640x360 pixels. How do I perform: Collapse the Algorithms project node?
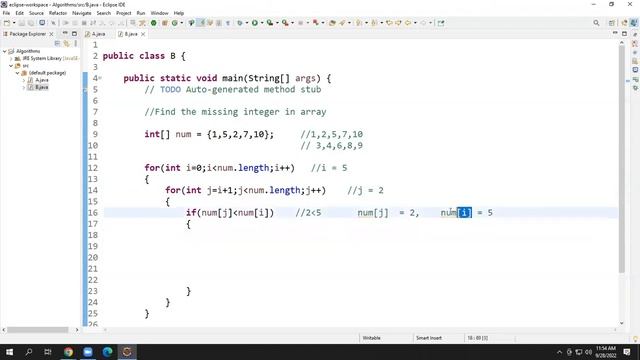[x=4, y=51]
